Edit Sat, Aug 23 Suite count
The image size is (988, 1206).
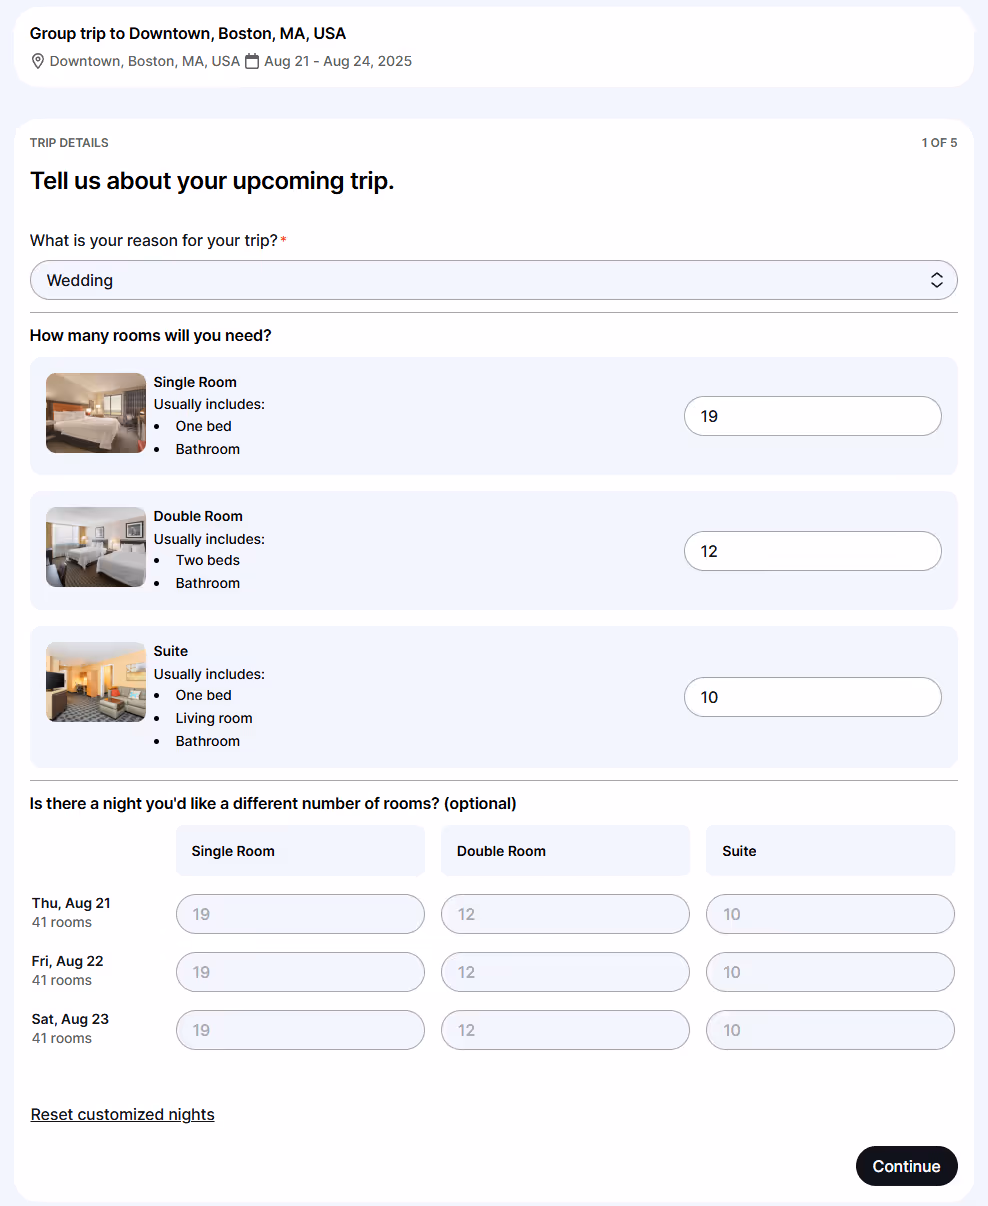tap(830, 1030)
